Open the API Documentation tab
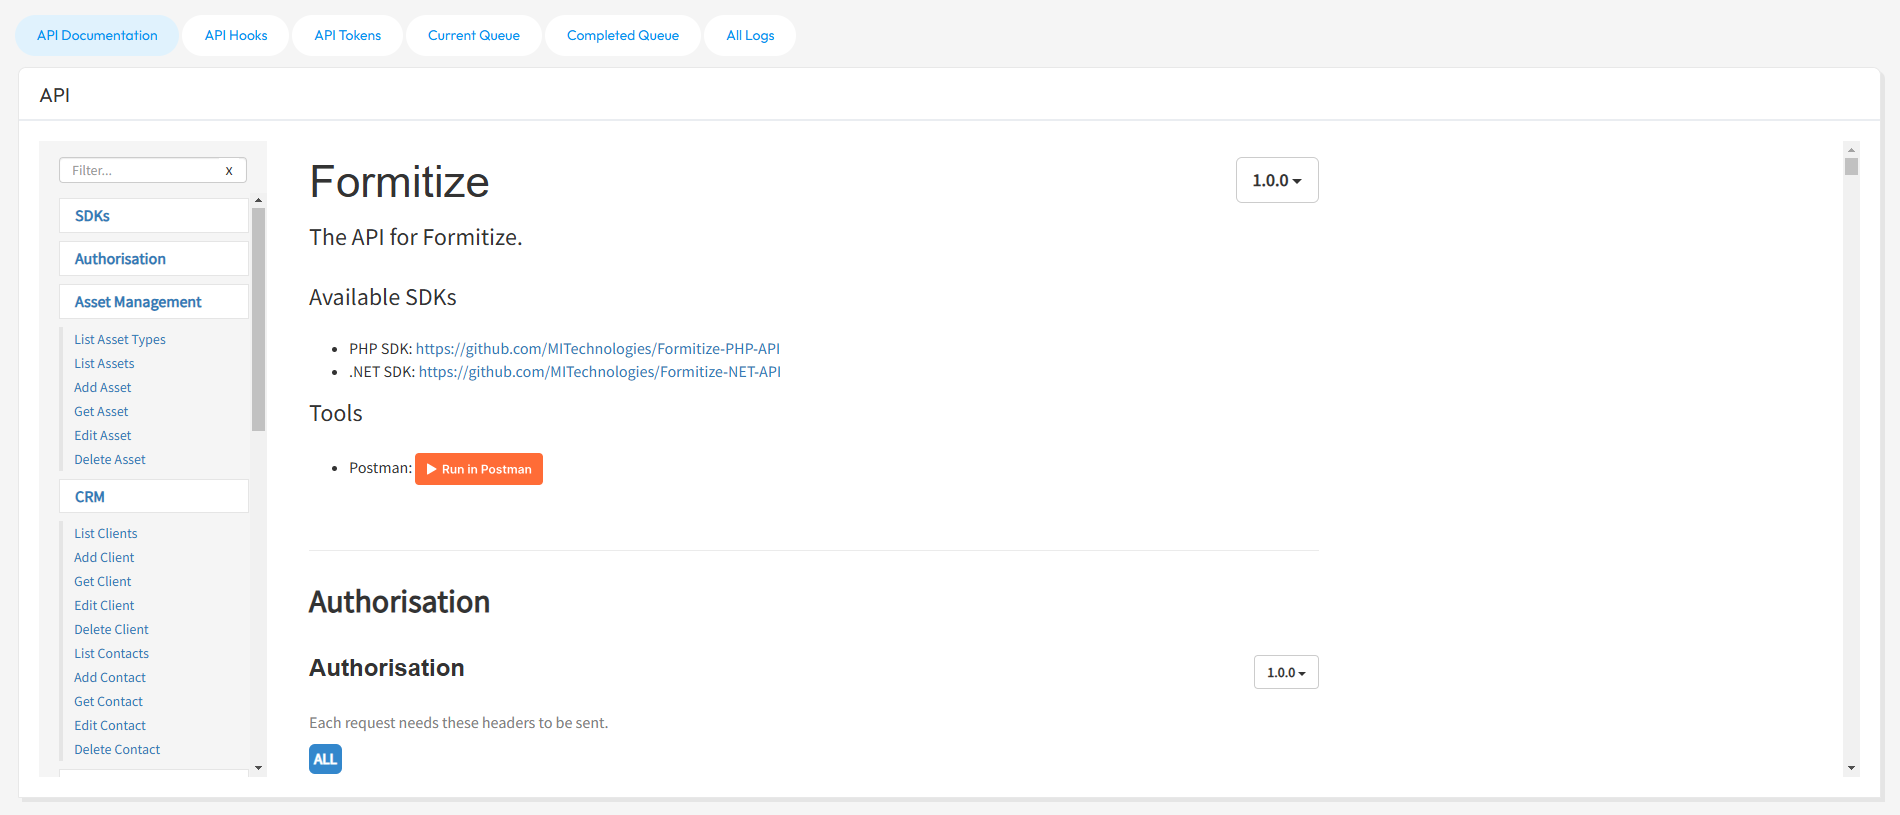 coord(97,35)
